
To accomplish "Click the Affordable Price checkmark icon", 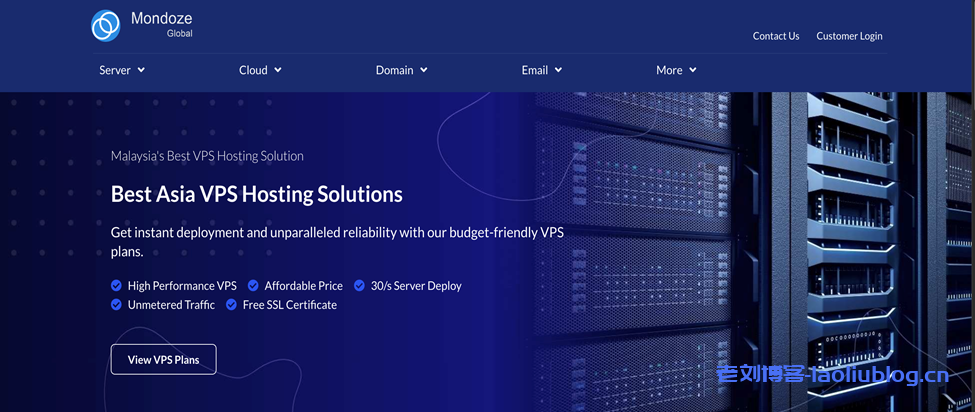I will click(x=253, y=286).
